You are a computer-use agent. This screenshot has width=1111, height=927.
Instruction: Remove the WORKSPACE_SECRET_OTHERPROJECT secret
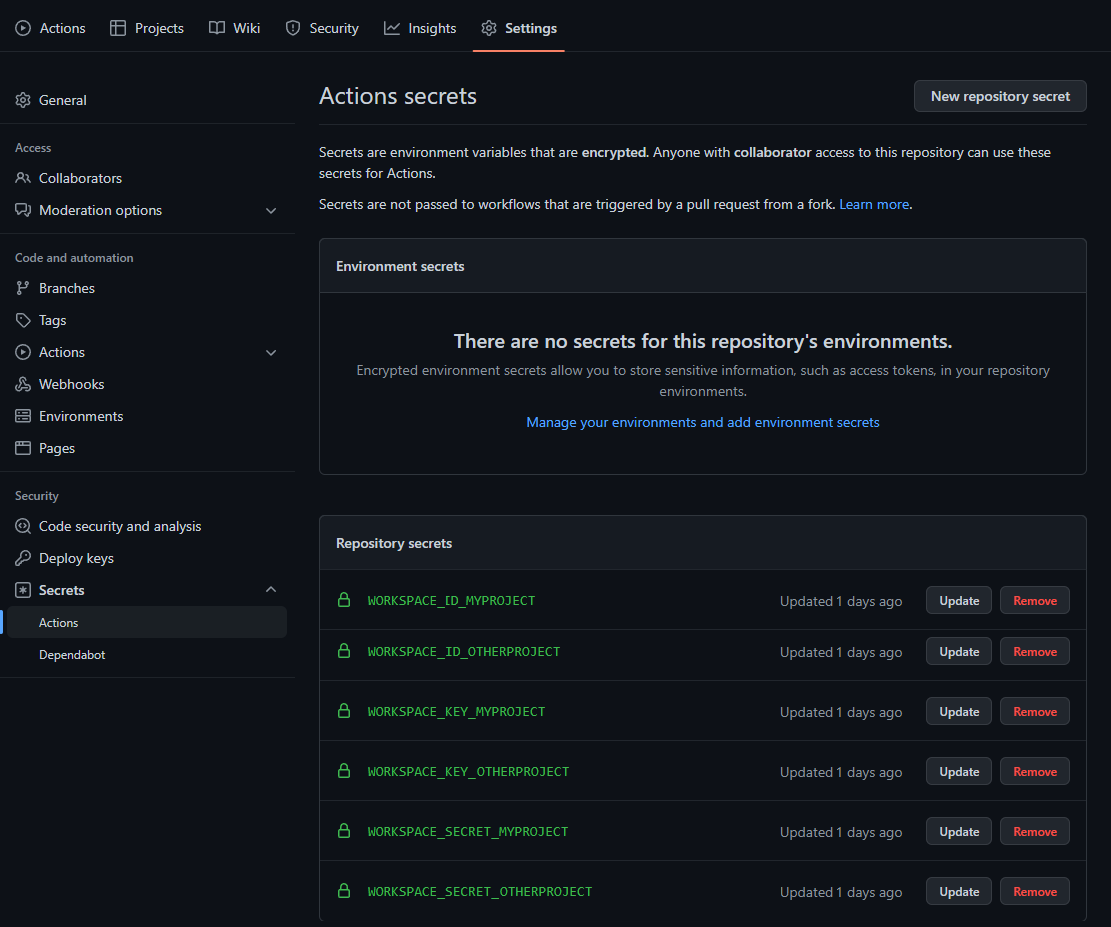pyautogui.click(x=1034, y=892)
